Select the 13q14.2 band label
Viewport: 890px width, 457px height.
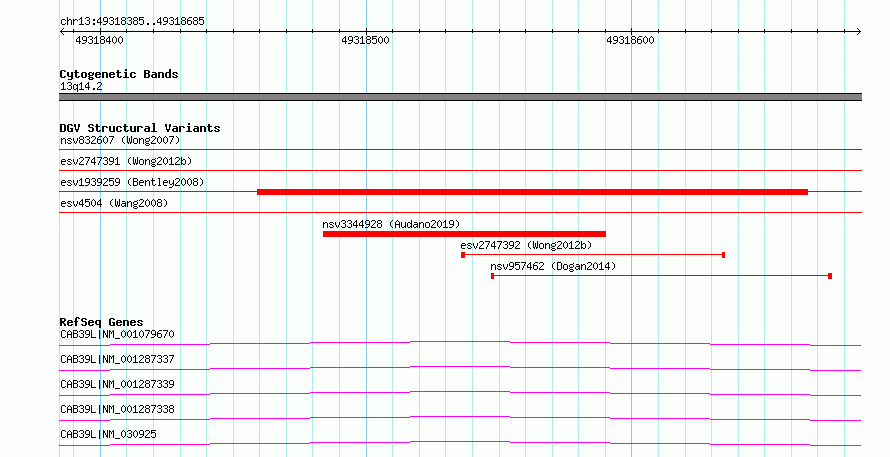[x=81, y=86]
